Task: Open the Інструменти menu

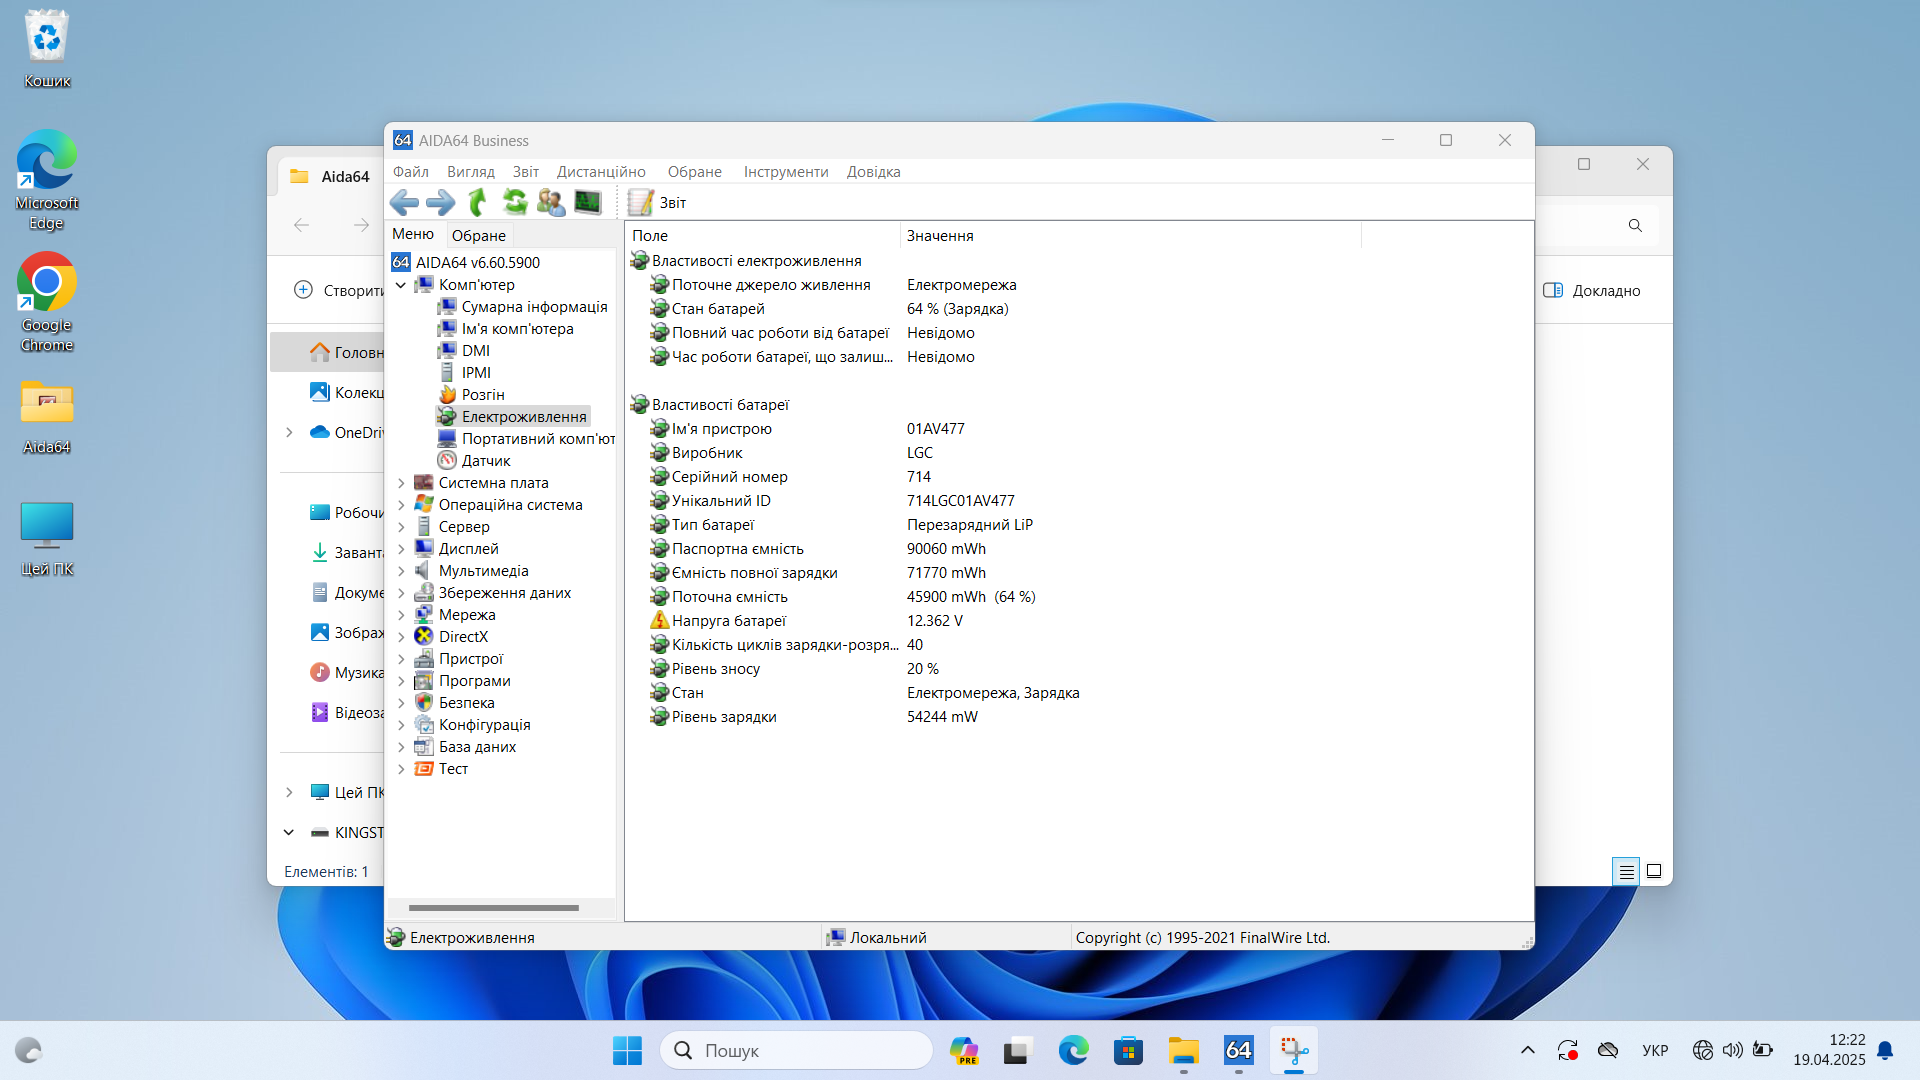Action: pos(785,172)
